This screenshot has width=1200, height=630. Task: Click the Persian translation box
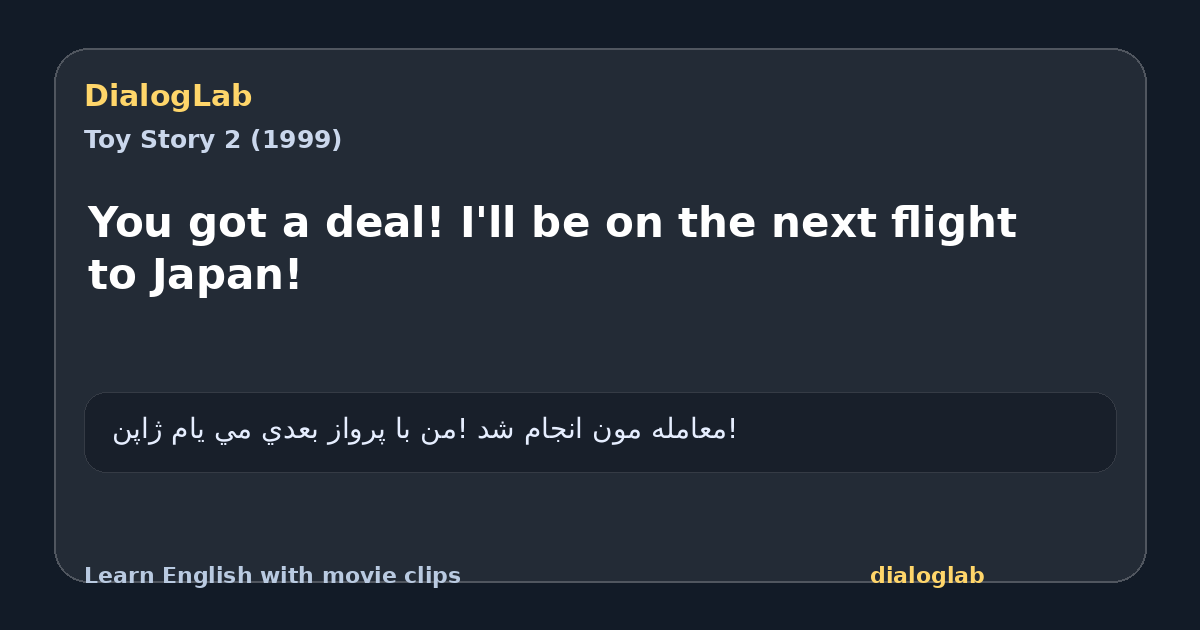coord(600,432)
